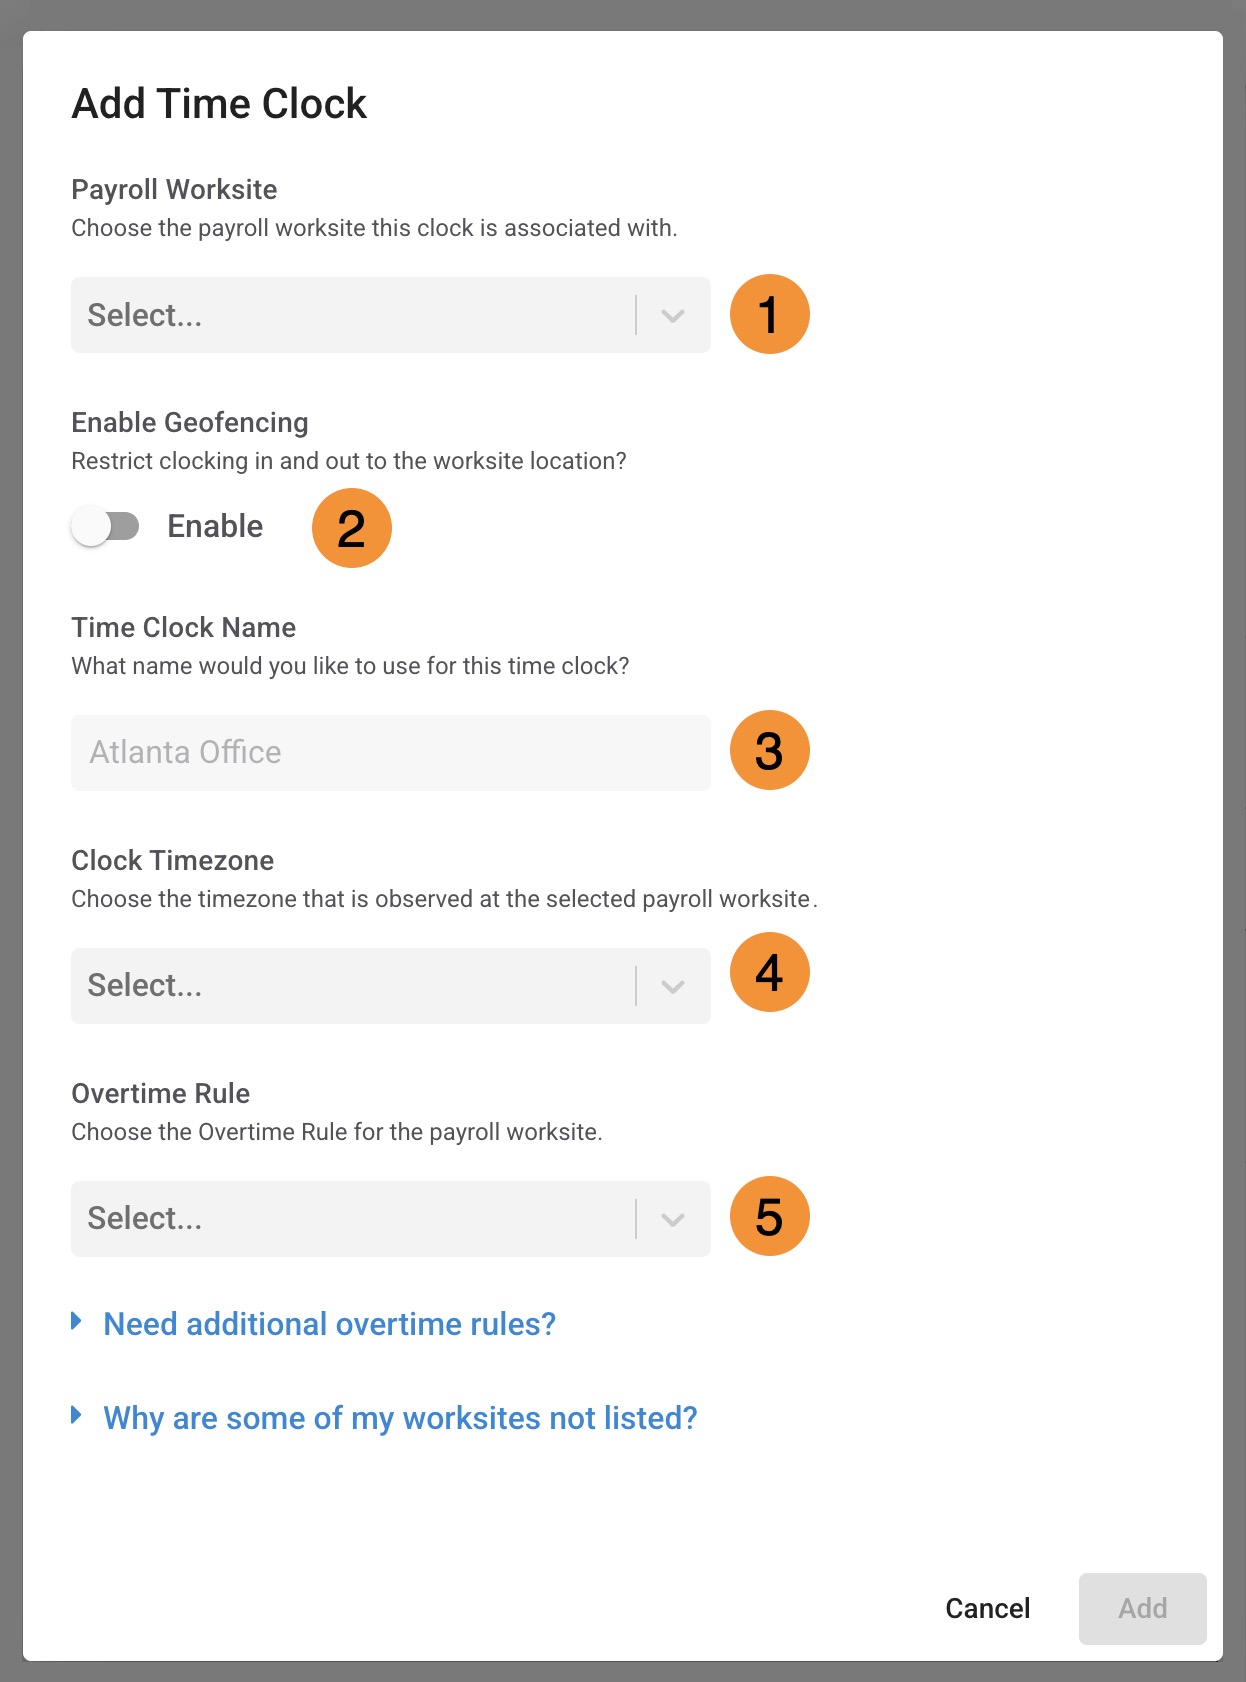Open the Clock Timezone dropdown
Screen dimensions: 1246x1682
pos(390,985)
